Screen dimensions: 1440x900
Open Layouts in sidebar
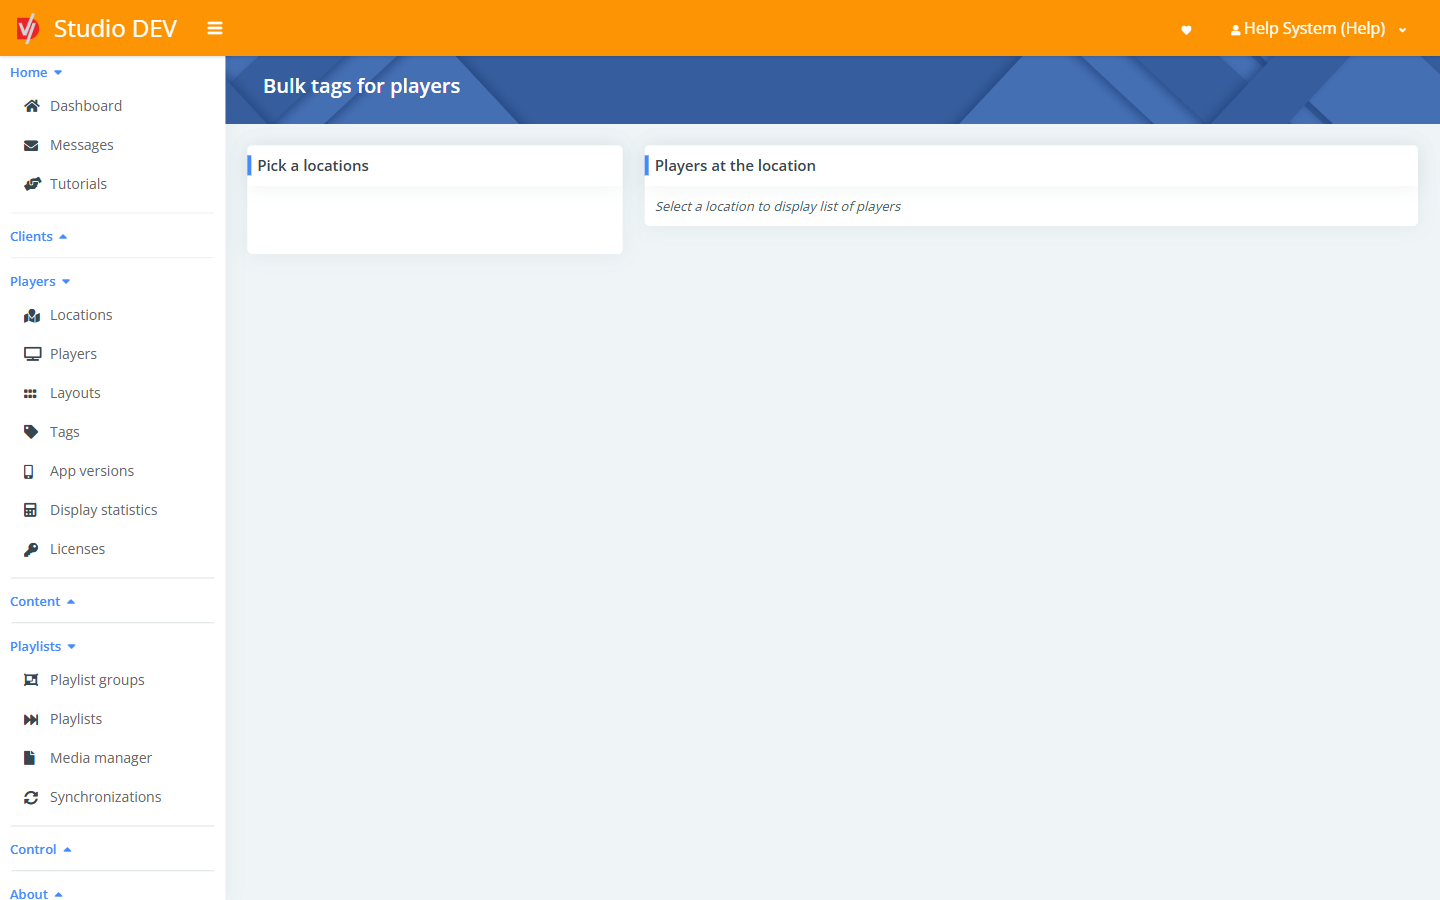[x=75, y=393]
